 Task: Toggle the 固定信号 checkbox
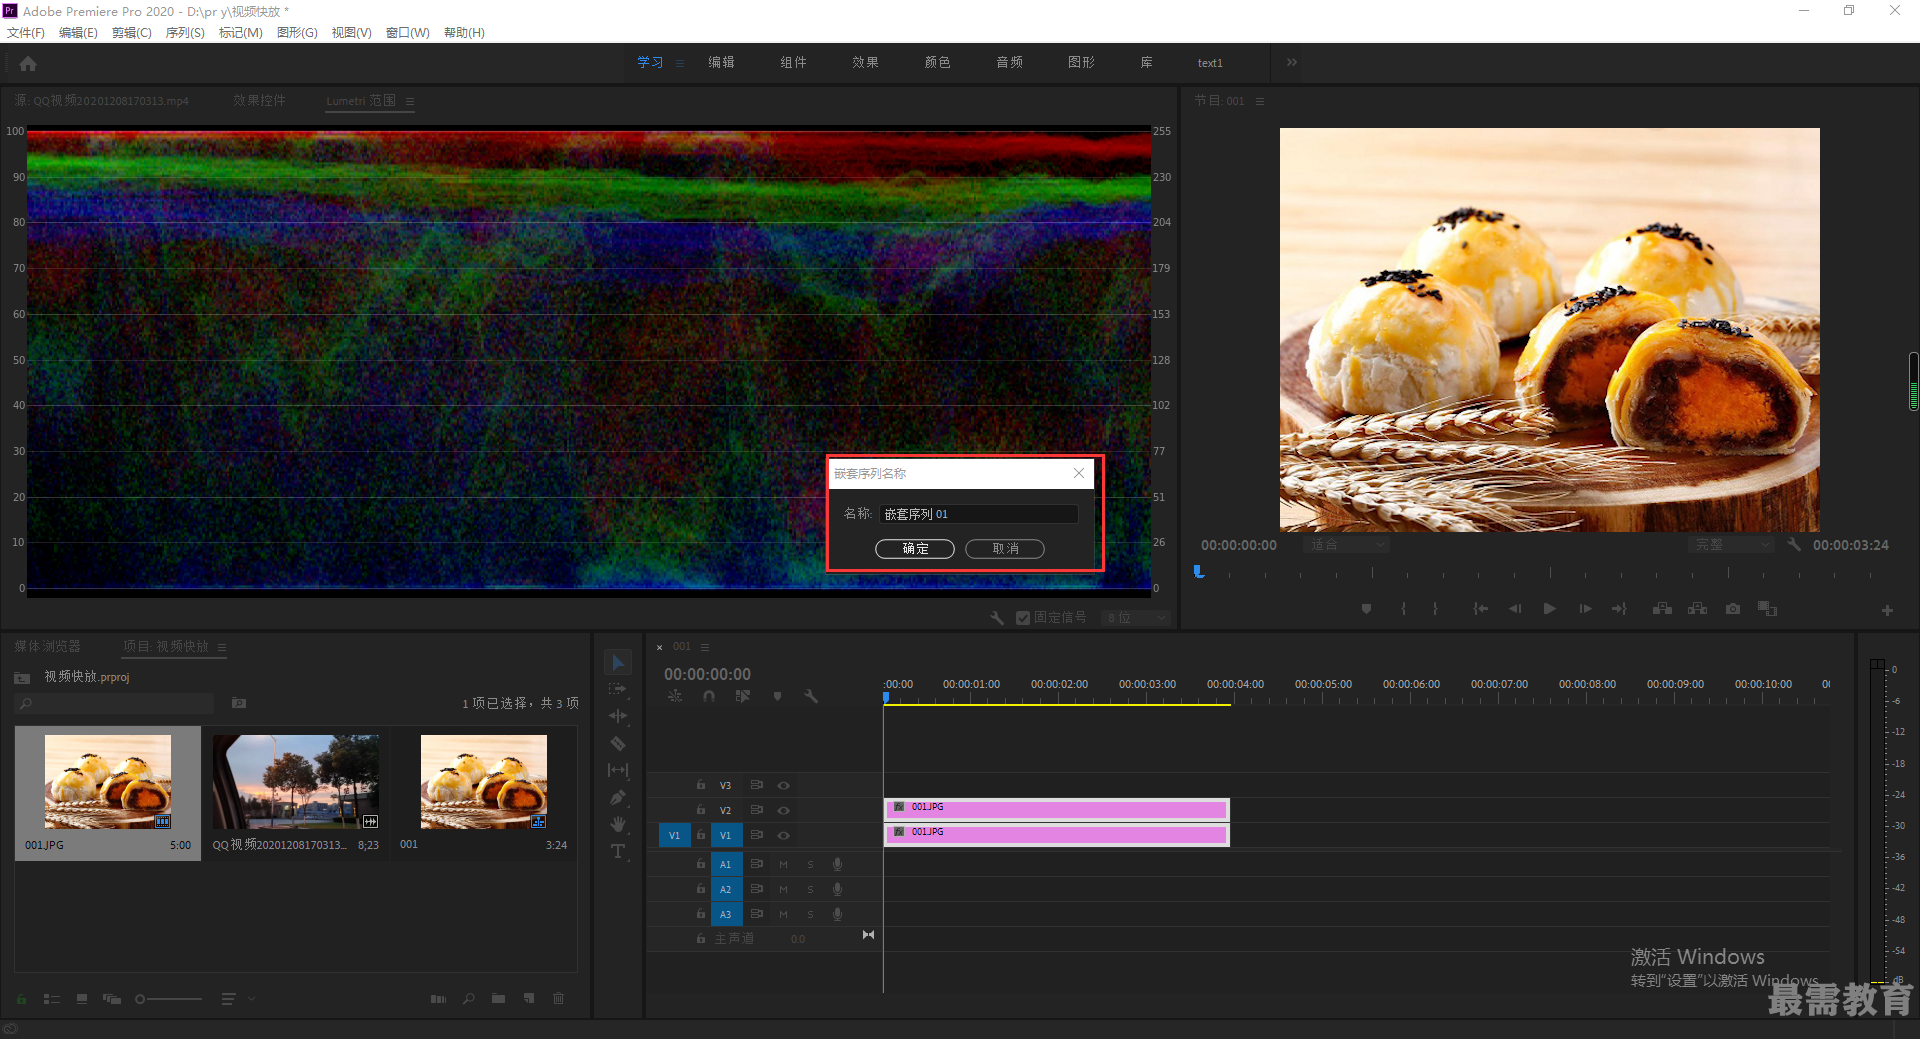(1023, 618)
